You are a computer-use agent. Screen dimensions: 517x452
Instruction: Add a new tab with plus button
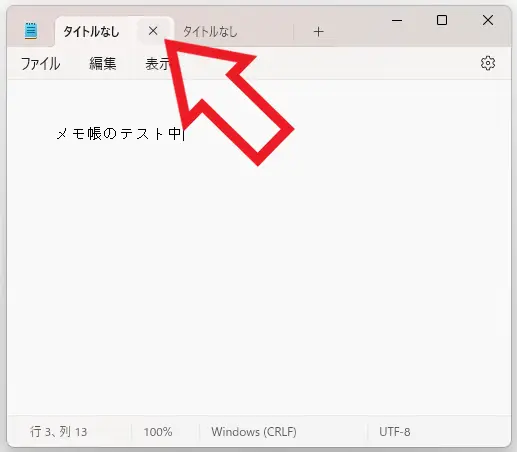click(x=318, y=32)
